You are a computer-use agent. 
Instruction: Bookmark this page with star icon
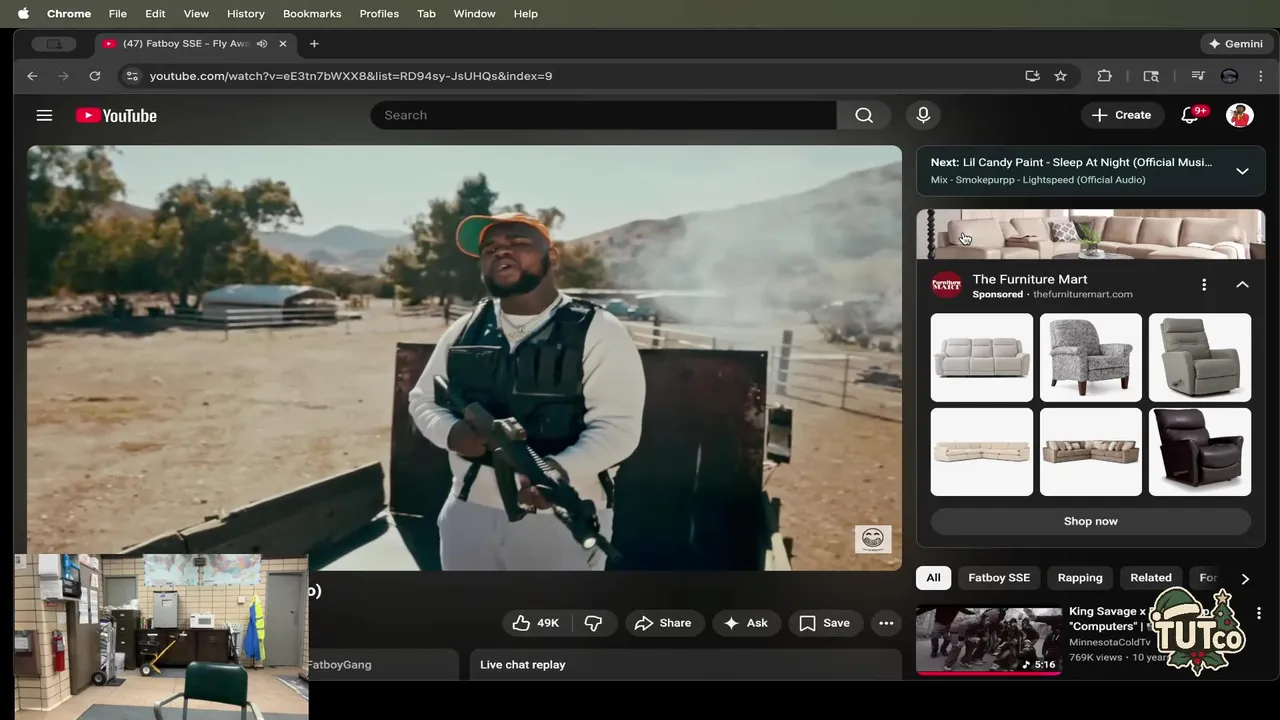point(1060,76)
